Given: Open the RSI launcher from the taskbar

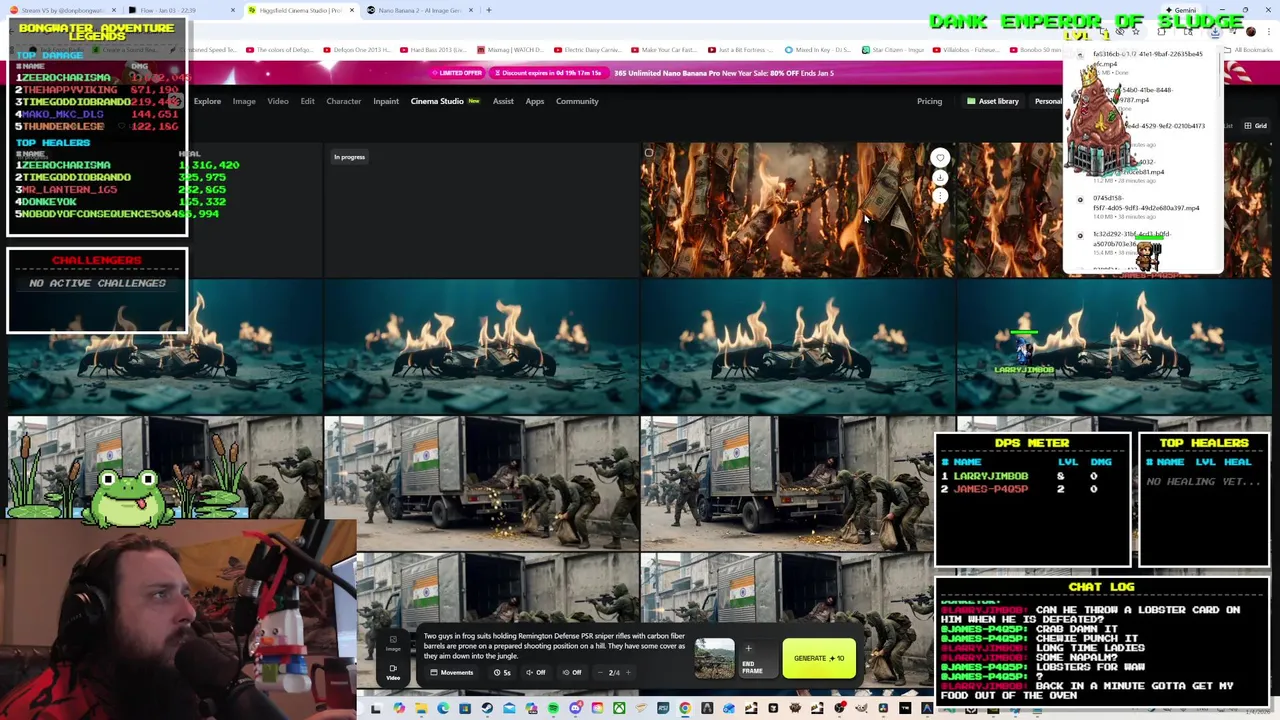Looking at the screenshot, I should coord(663,709).
